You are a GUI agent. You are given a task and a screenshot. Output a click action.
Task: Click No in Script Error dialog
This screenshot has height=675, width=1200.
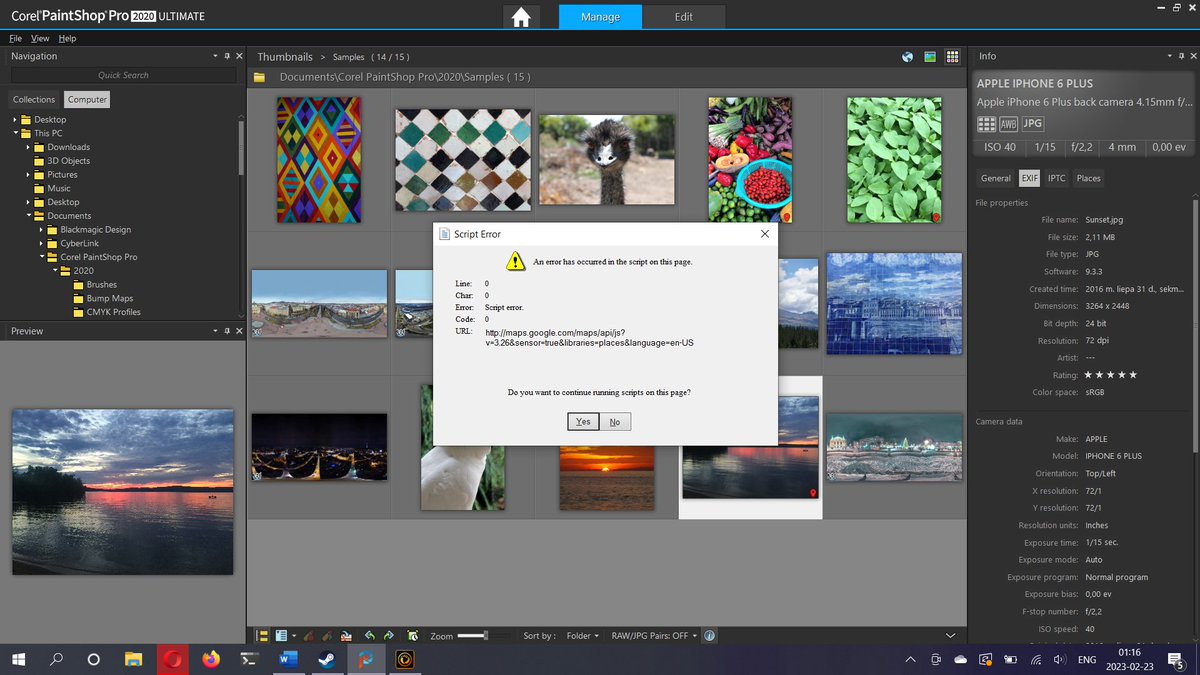tap(615, 422)
